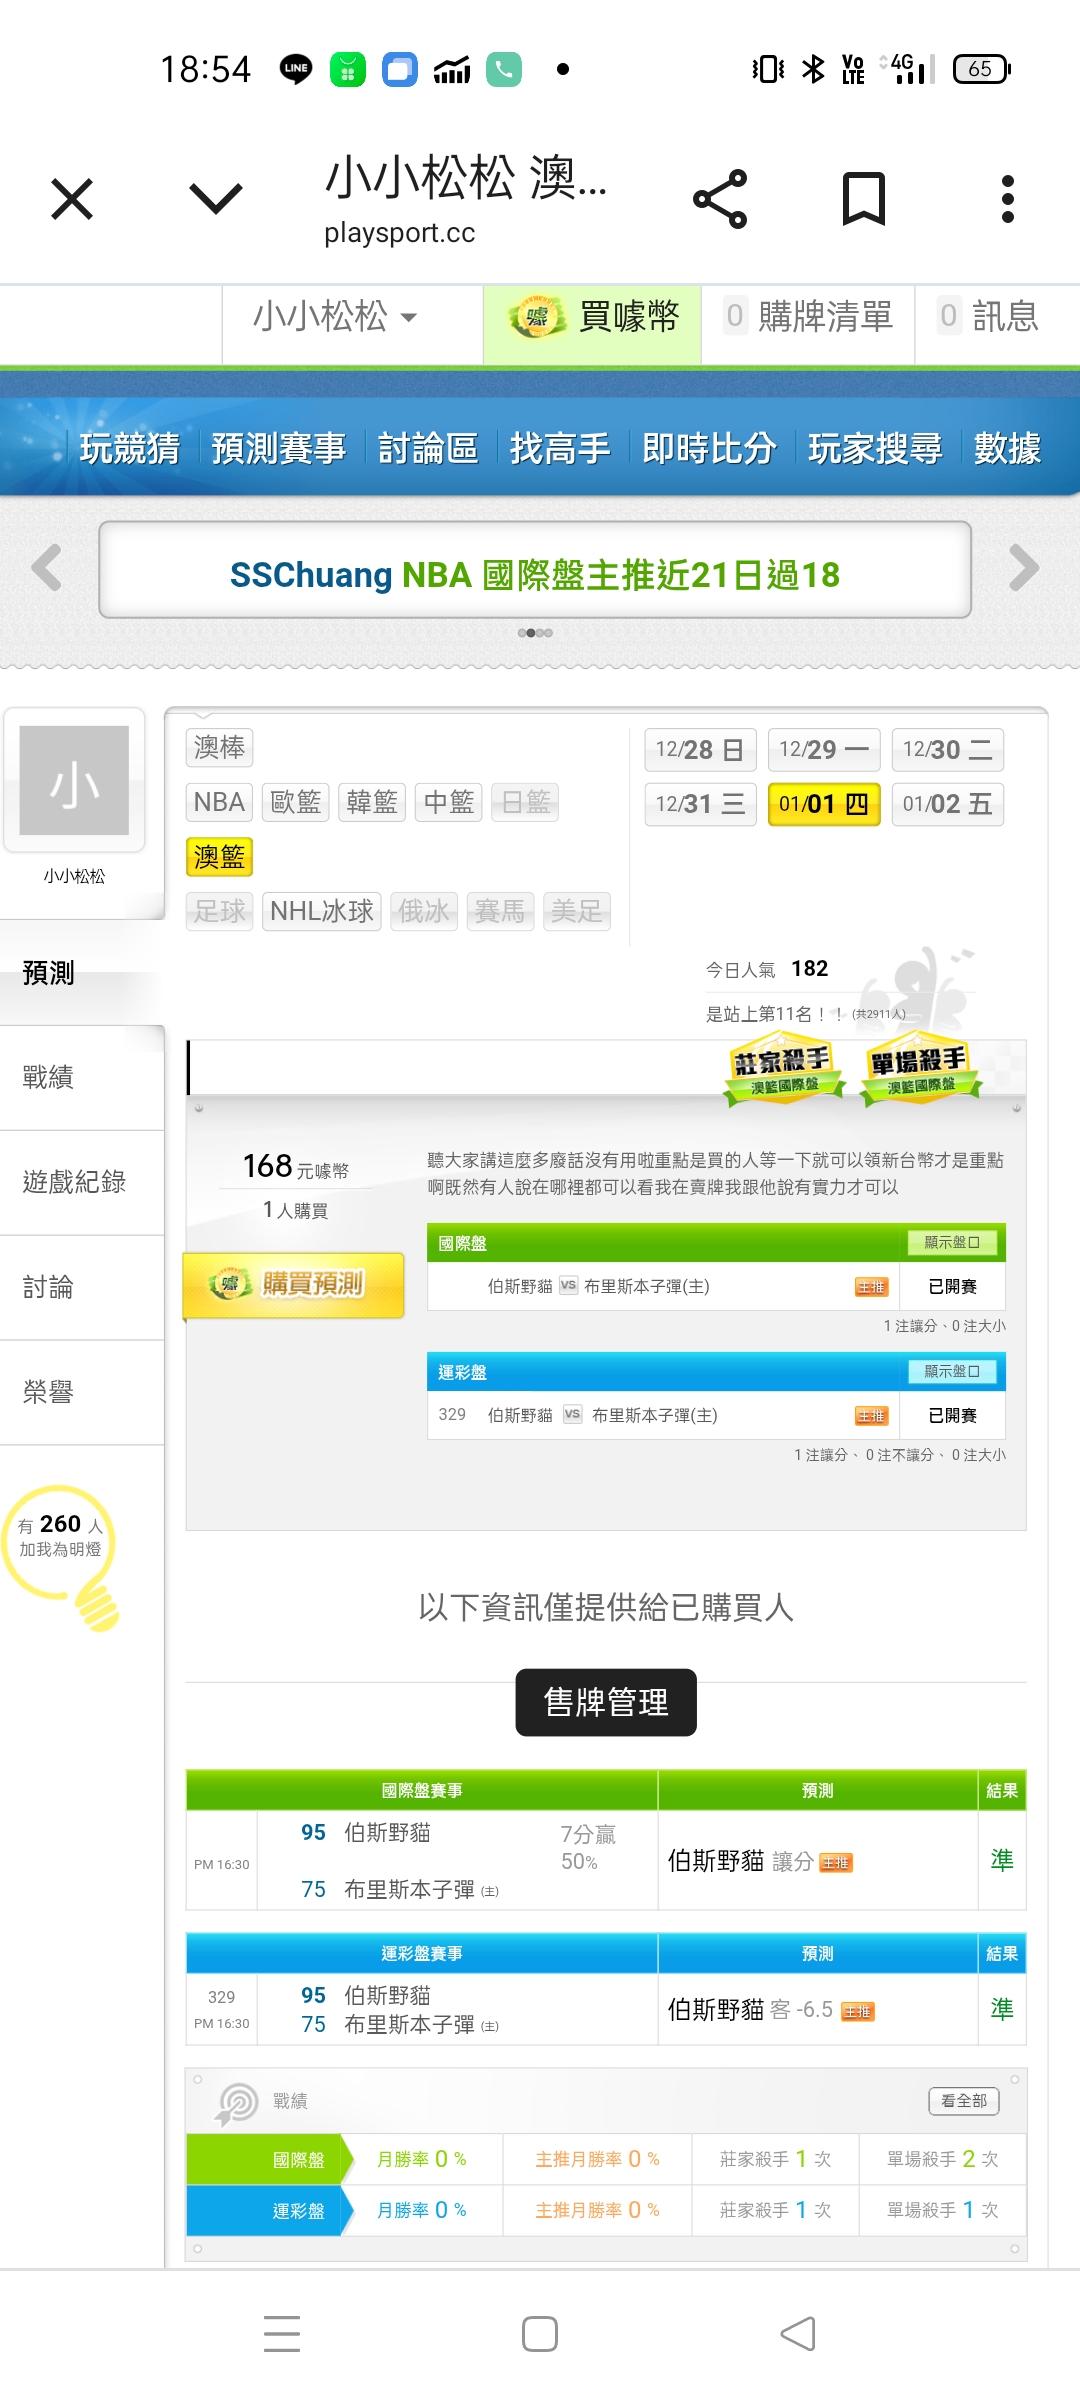Tap the 單場殺手 badge icon
Image resolution: width=1080 pixels, height=2400 pixels.
919,1070
